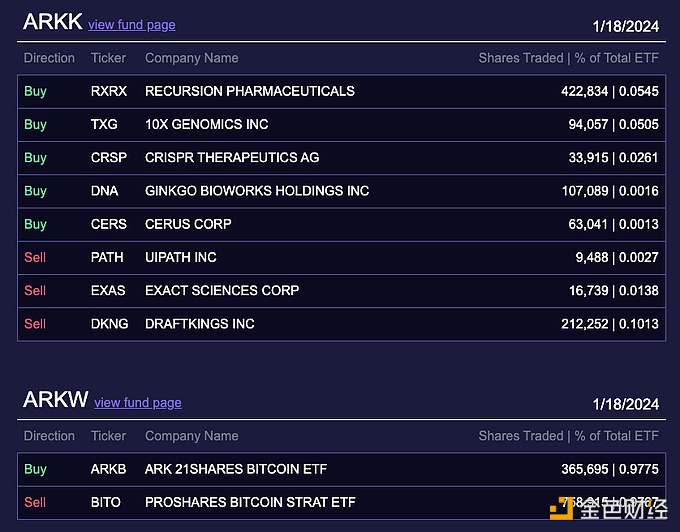
Task: Click the value 365,695 | 0.9775
Action: (x=610, y=469)
